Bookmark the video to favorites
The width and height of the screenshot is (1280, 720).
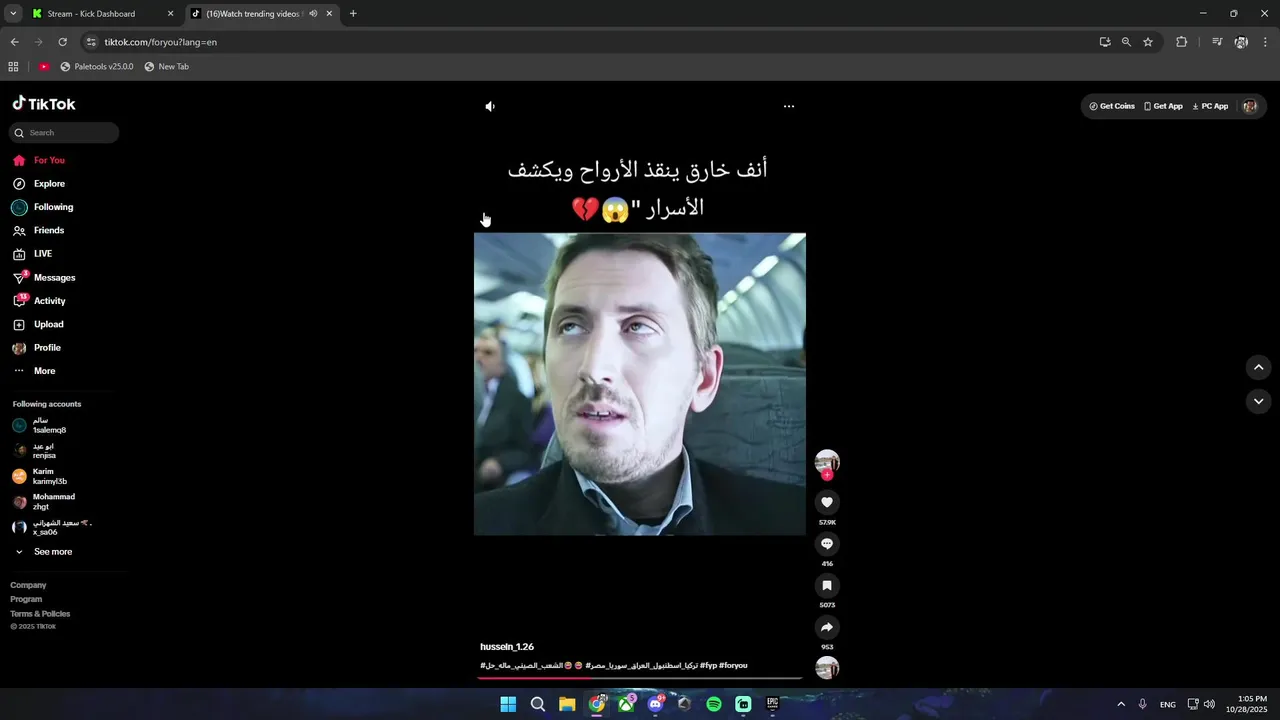(827, 585)
